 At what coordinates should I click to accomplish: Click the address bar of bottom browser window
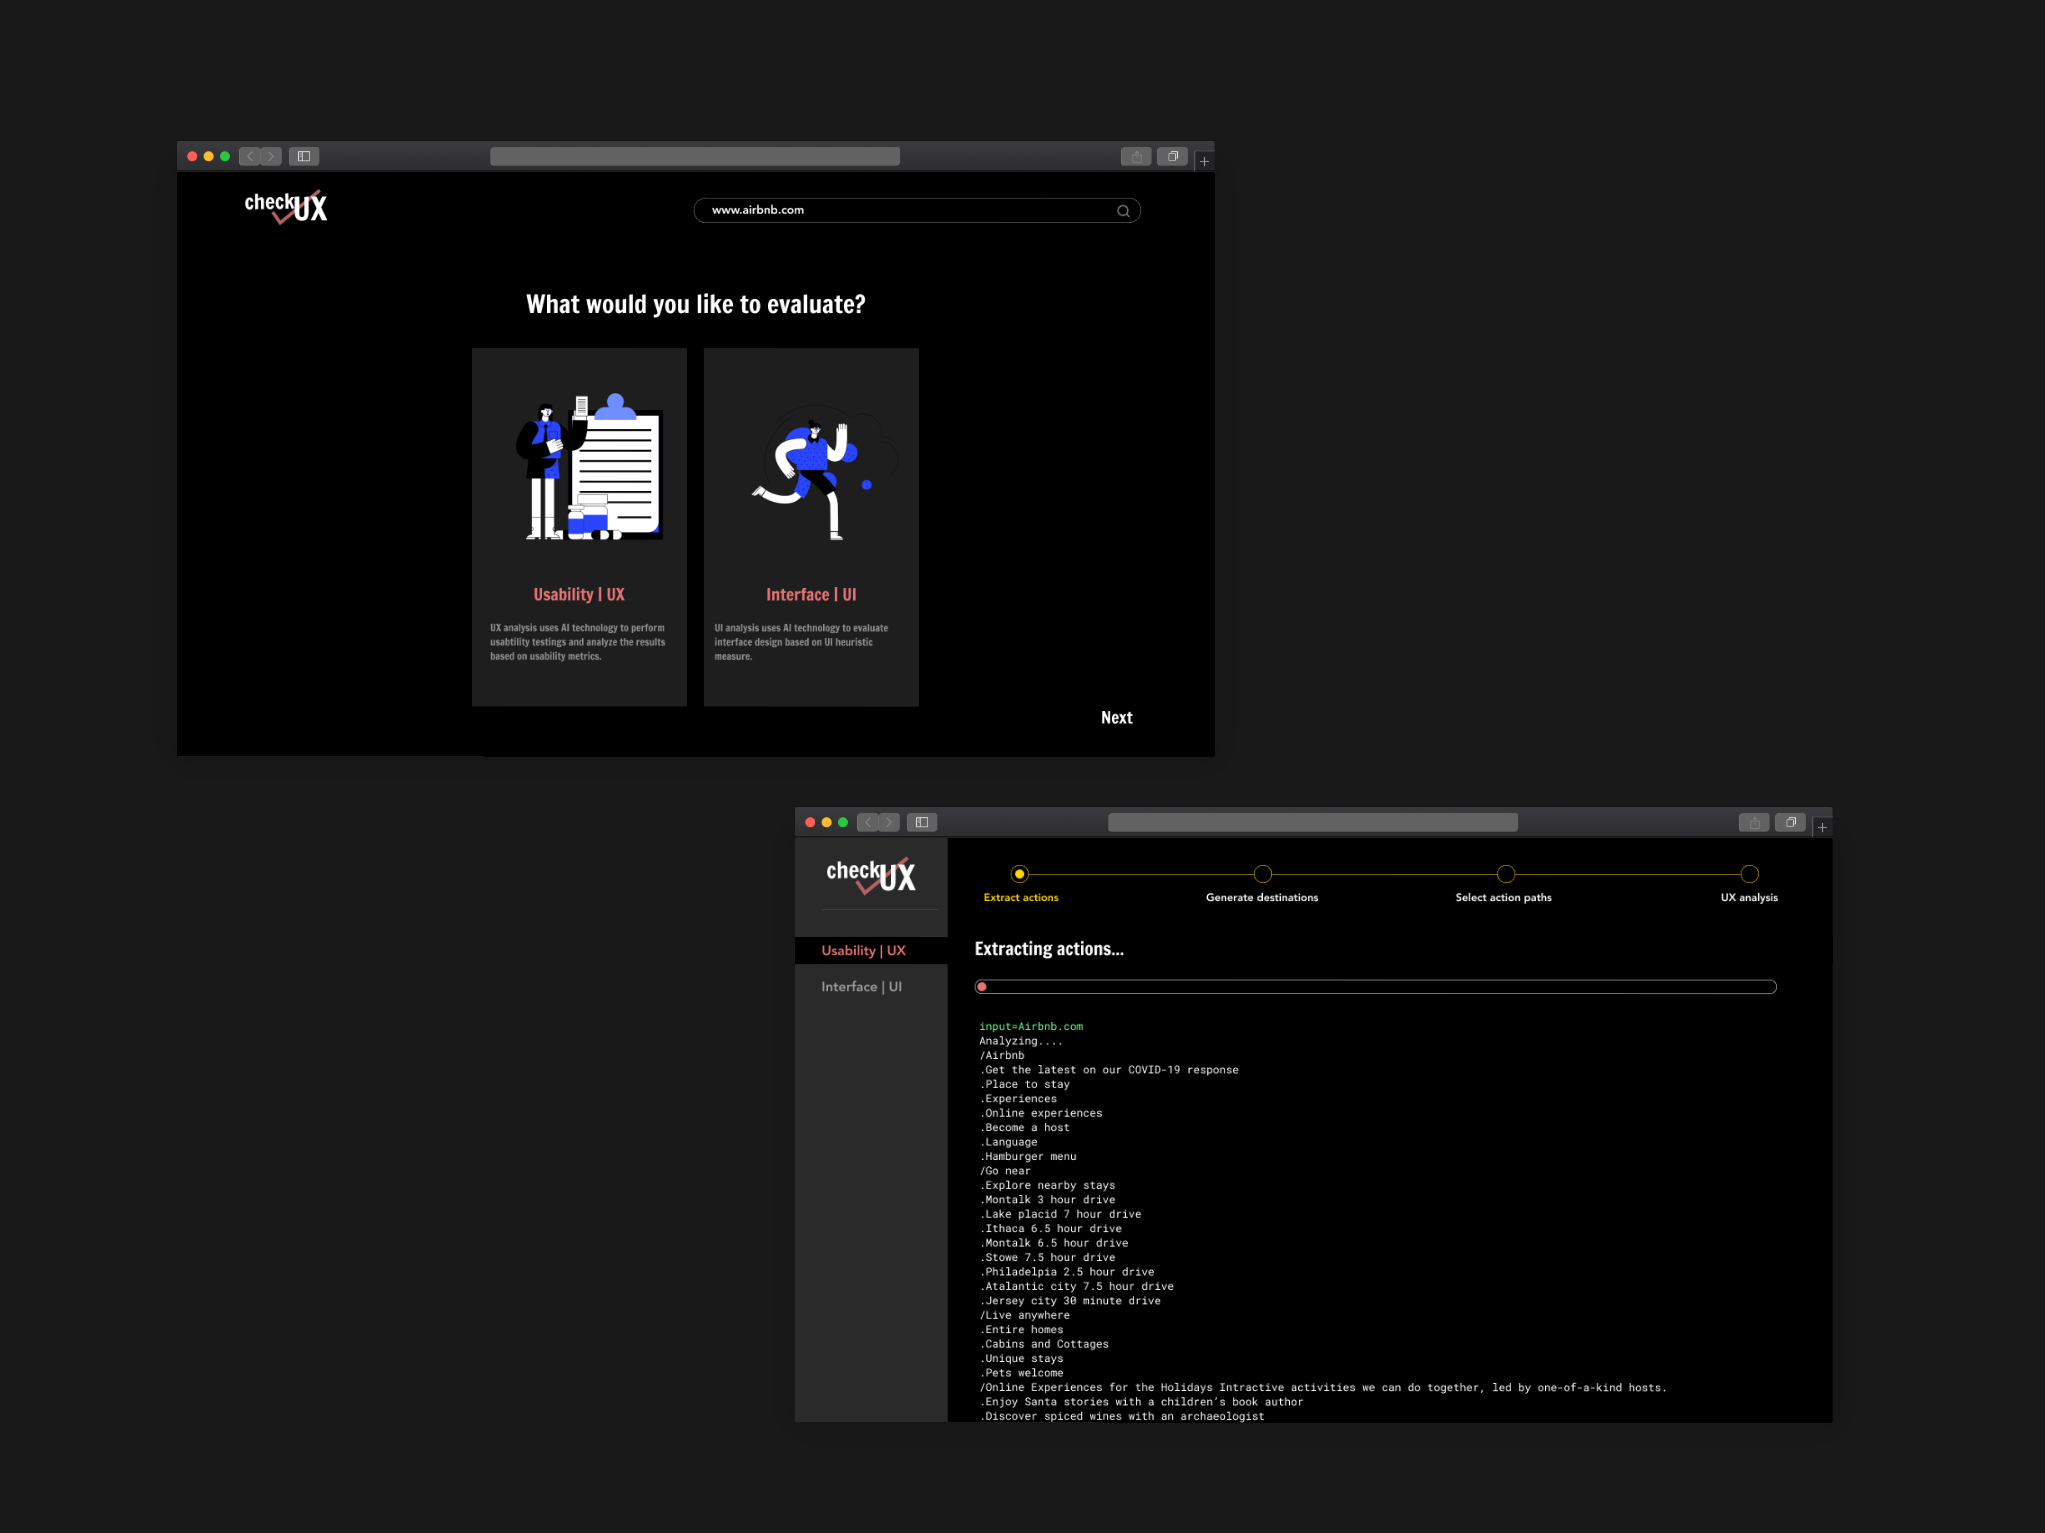1313,822
